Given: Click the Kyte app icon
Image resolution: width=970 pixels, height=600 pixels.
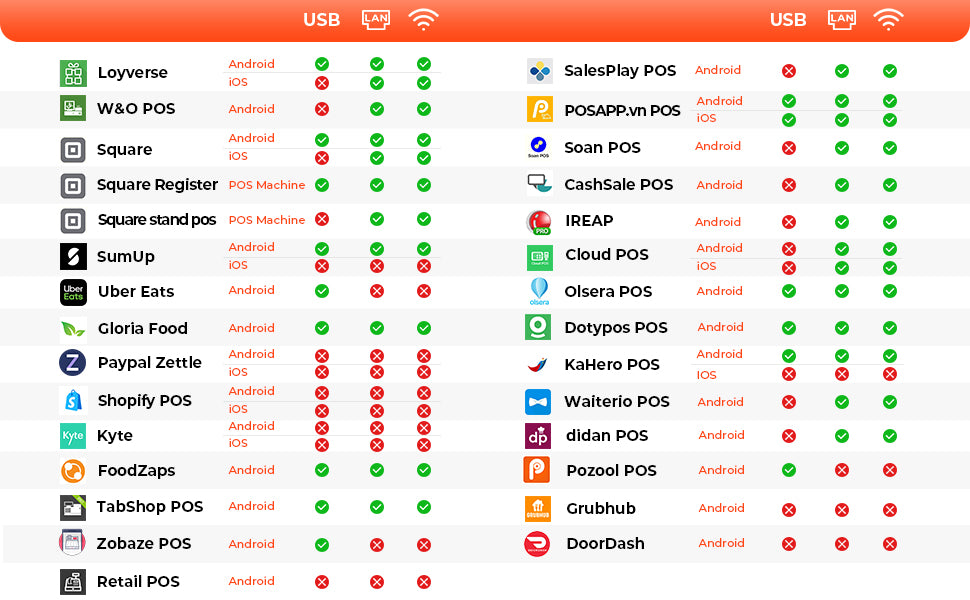Looking at the screenshot, I should 73,436.
